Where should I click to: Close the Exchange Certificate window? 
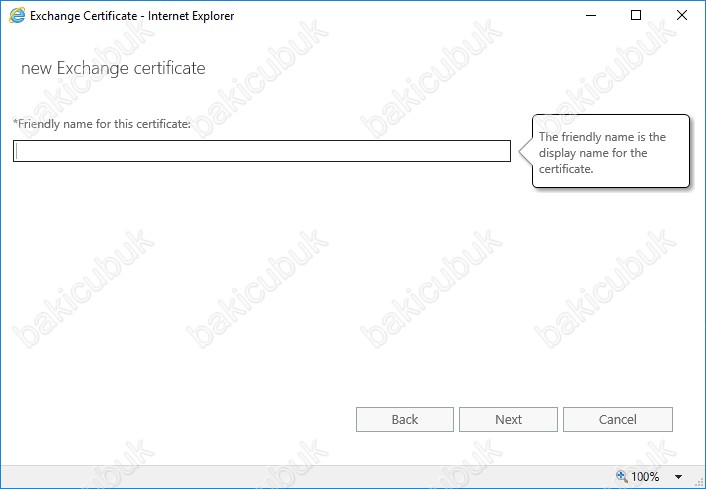click(682, 15)
